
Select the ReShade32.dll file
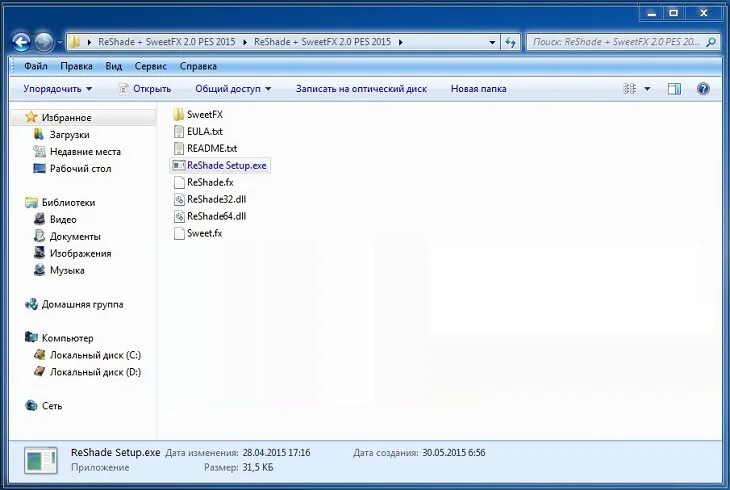click(x=210, y=199)
